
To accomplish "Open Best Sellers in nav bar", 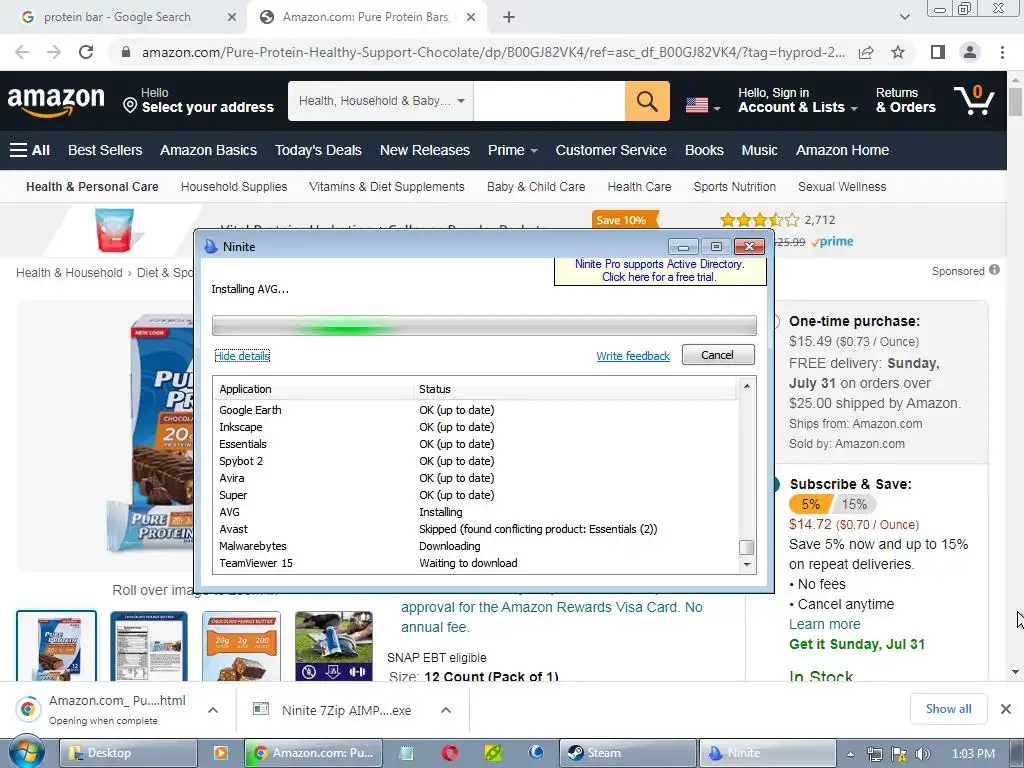I will [105, 150].
